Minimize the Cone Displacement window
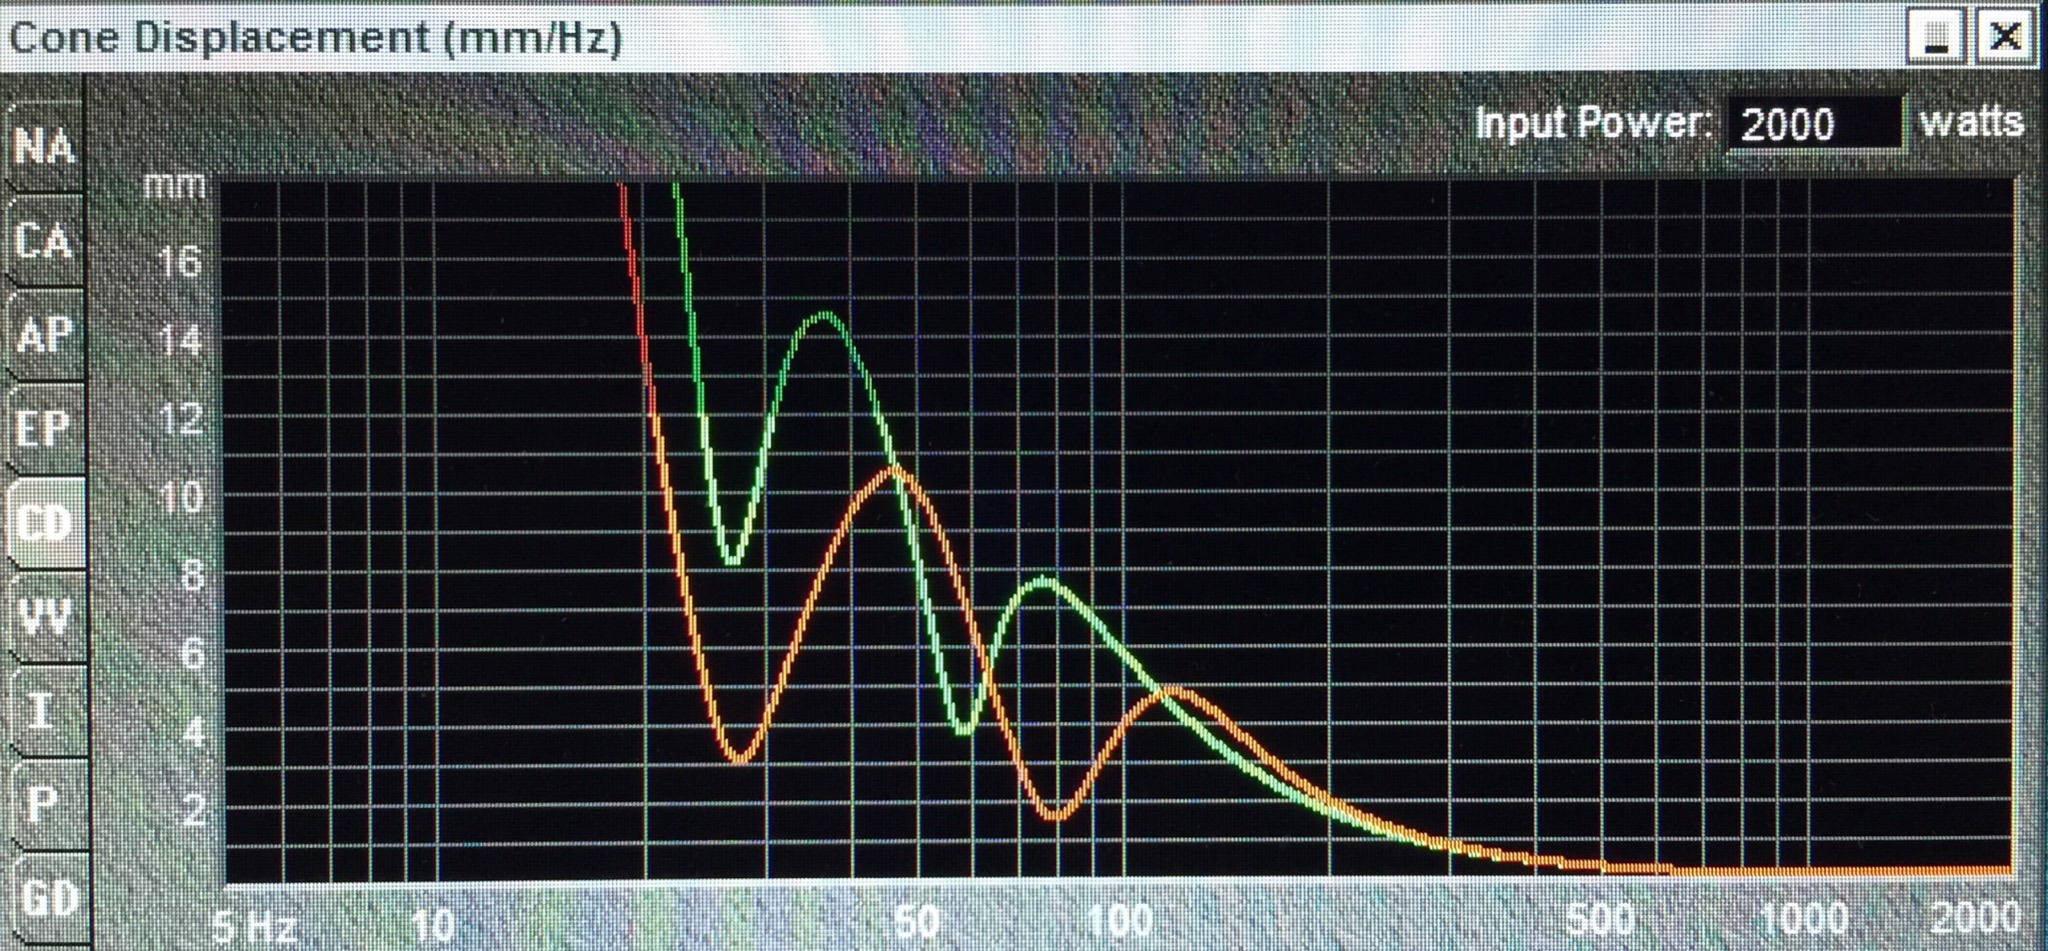 coord(1938,37)
